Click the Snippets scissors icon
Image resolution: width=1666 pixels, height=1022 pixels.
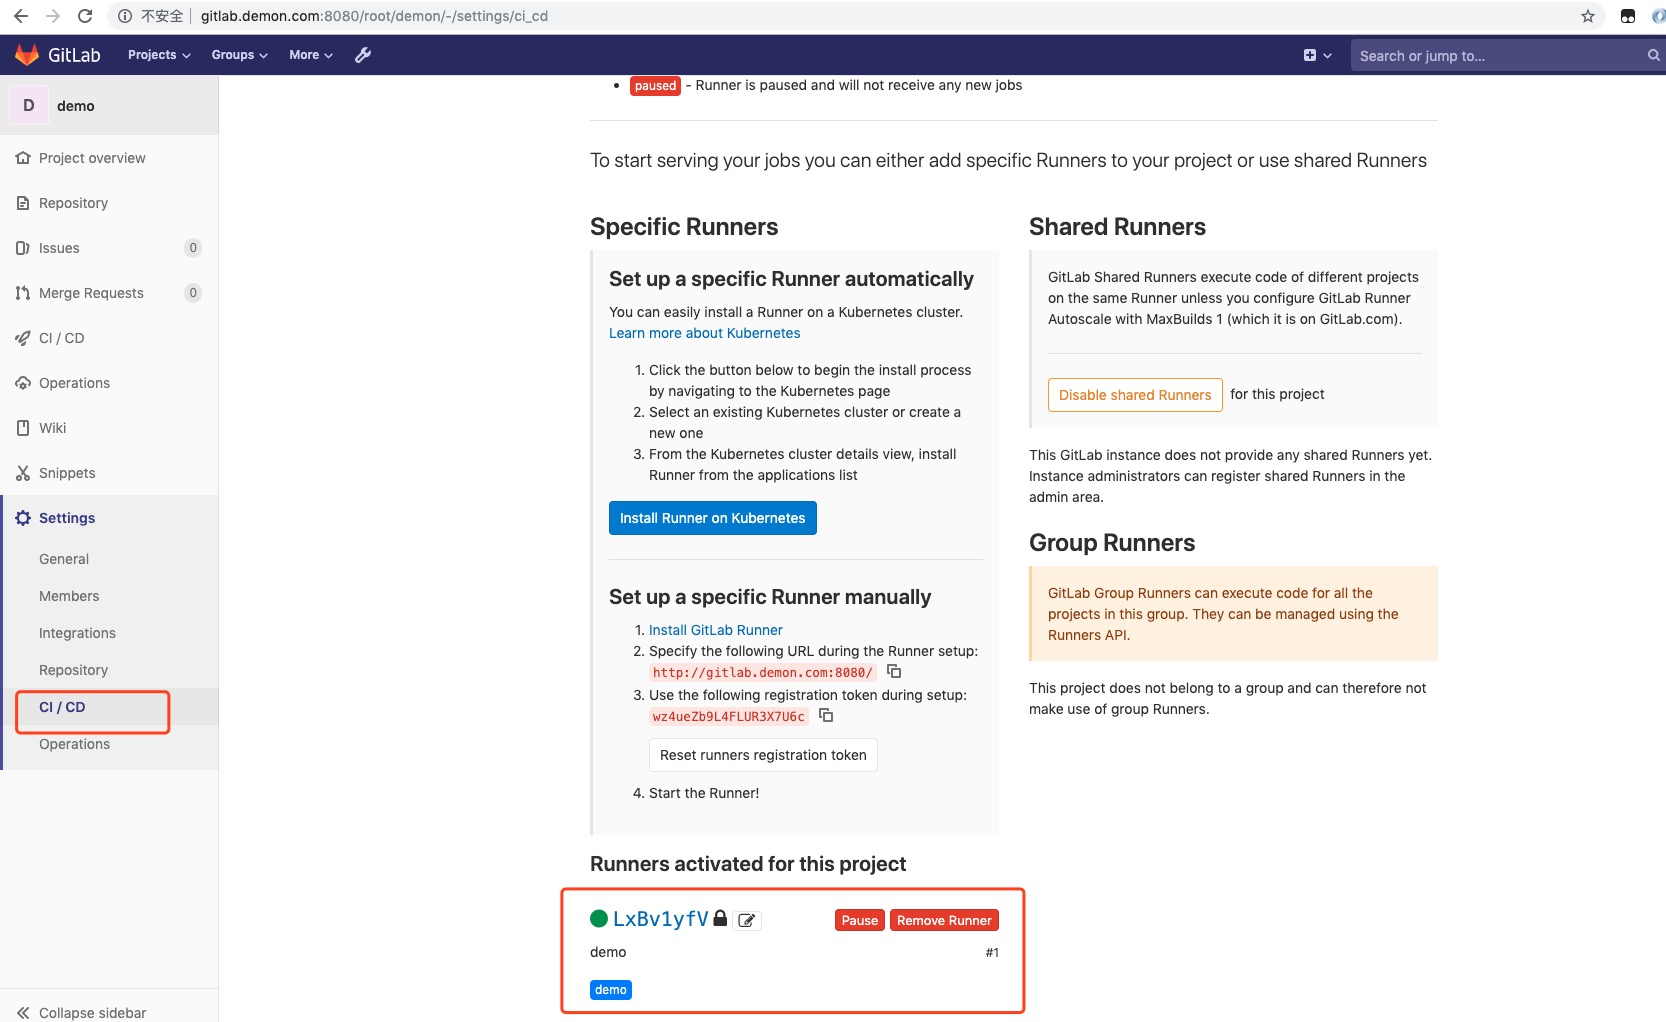[23, 473]
